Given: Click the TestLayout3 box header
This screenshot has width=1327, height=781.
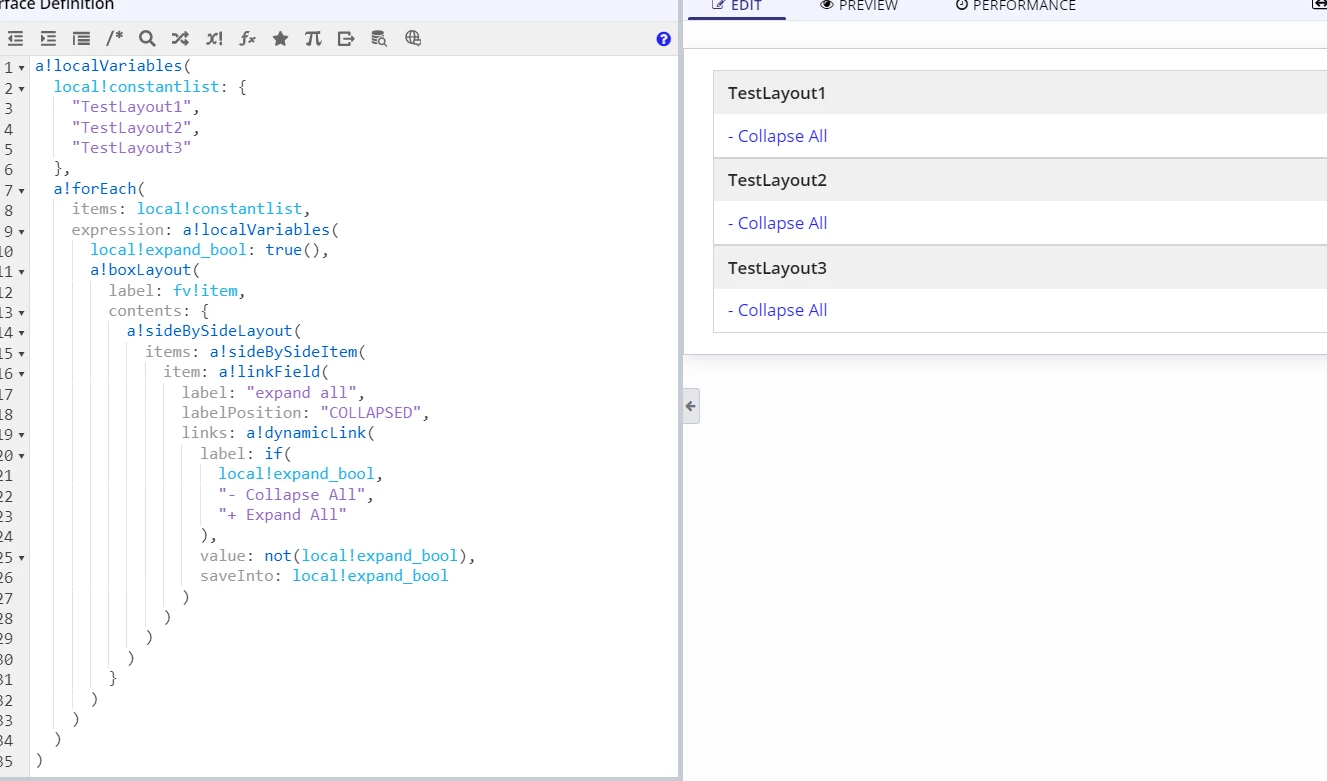Looking at the screenshot, I should point(1020,268).
